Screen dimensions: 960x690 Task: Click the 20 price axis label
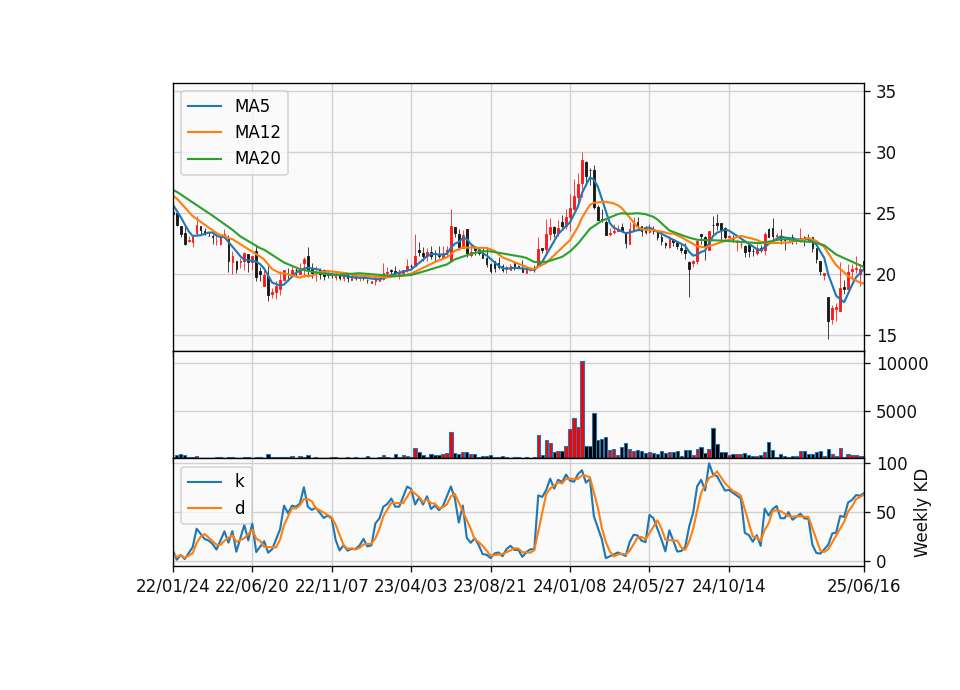point(885,275)
